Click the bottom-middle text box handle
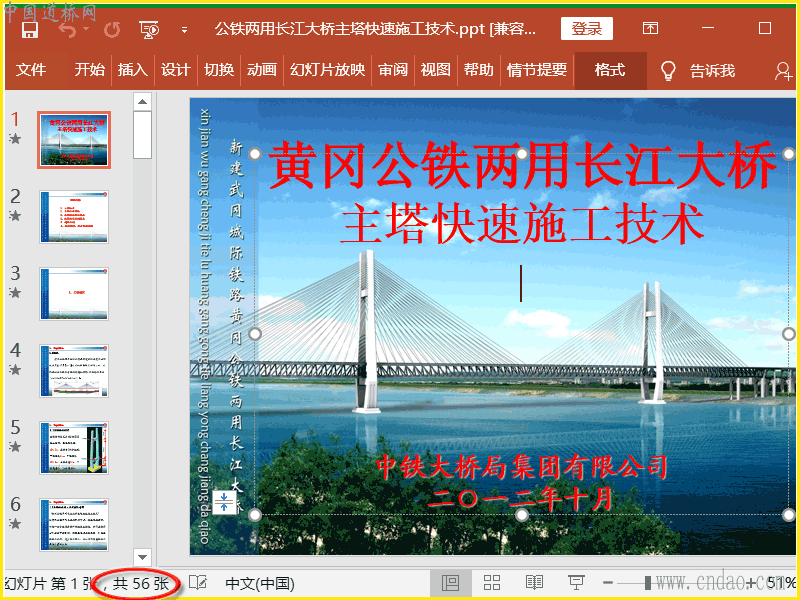 (x=521, y=515)
